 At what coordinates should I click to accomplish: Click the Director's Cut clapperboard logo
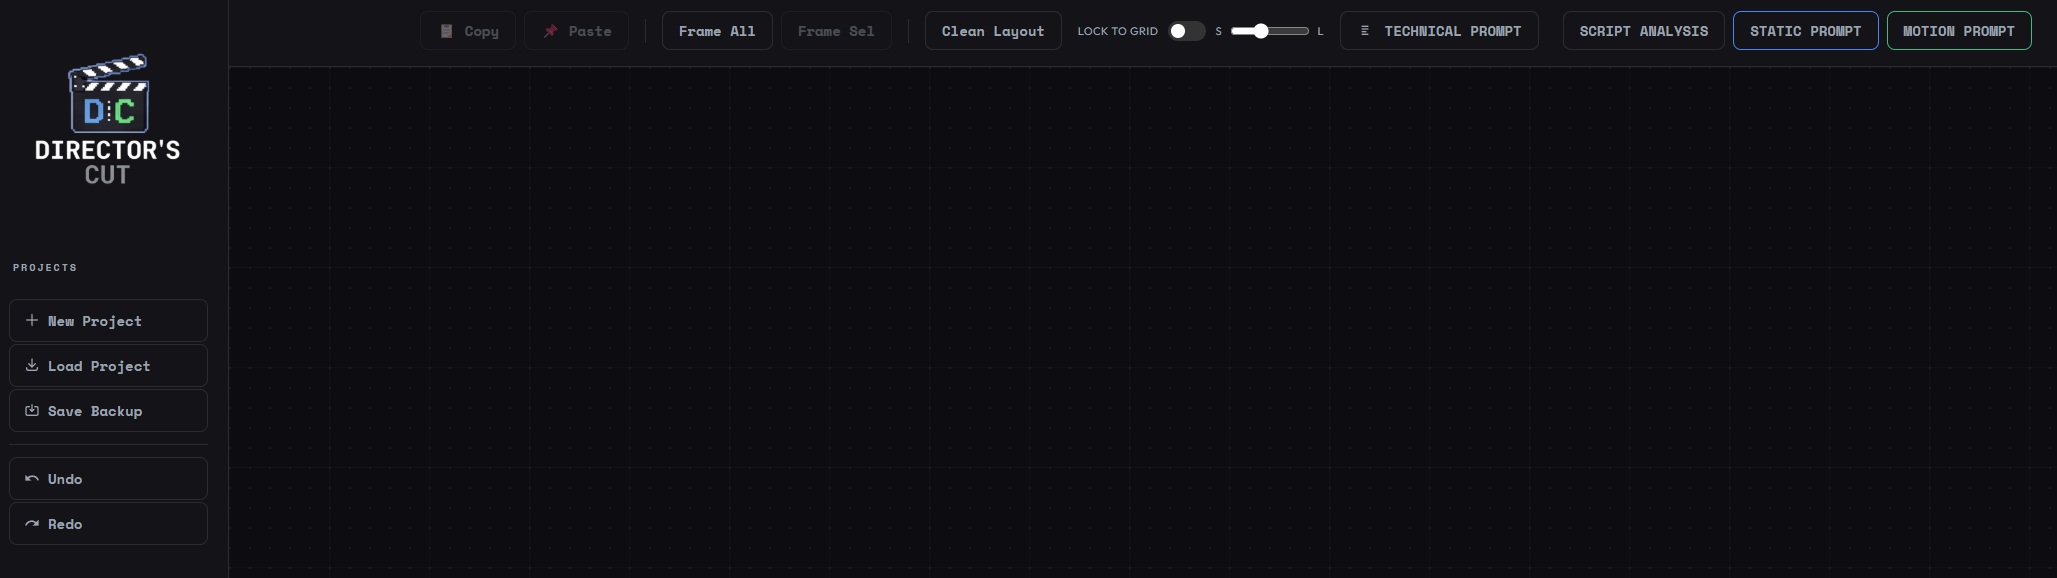pyautogui.click(x=108, y=94)
